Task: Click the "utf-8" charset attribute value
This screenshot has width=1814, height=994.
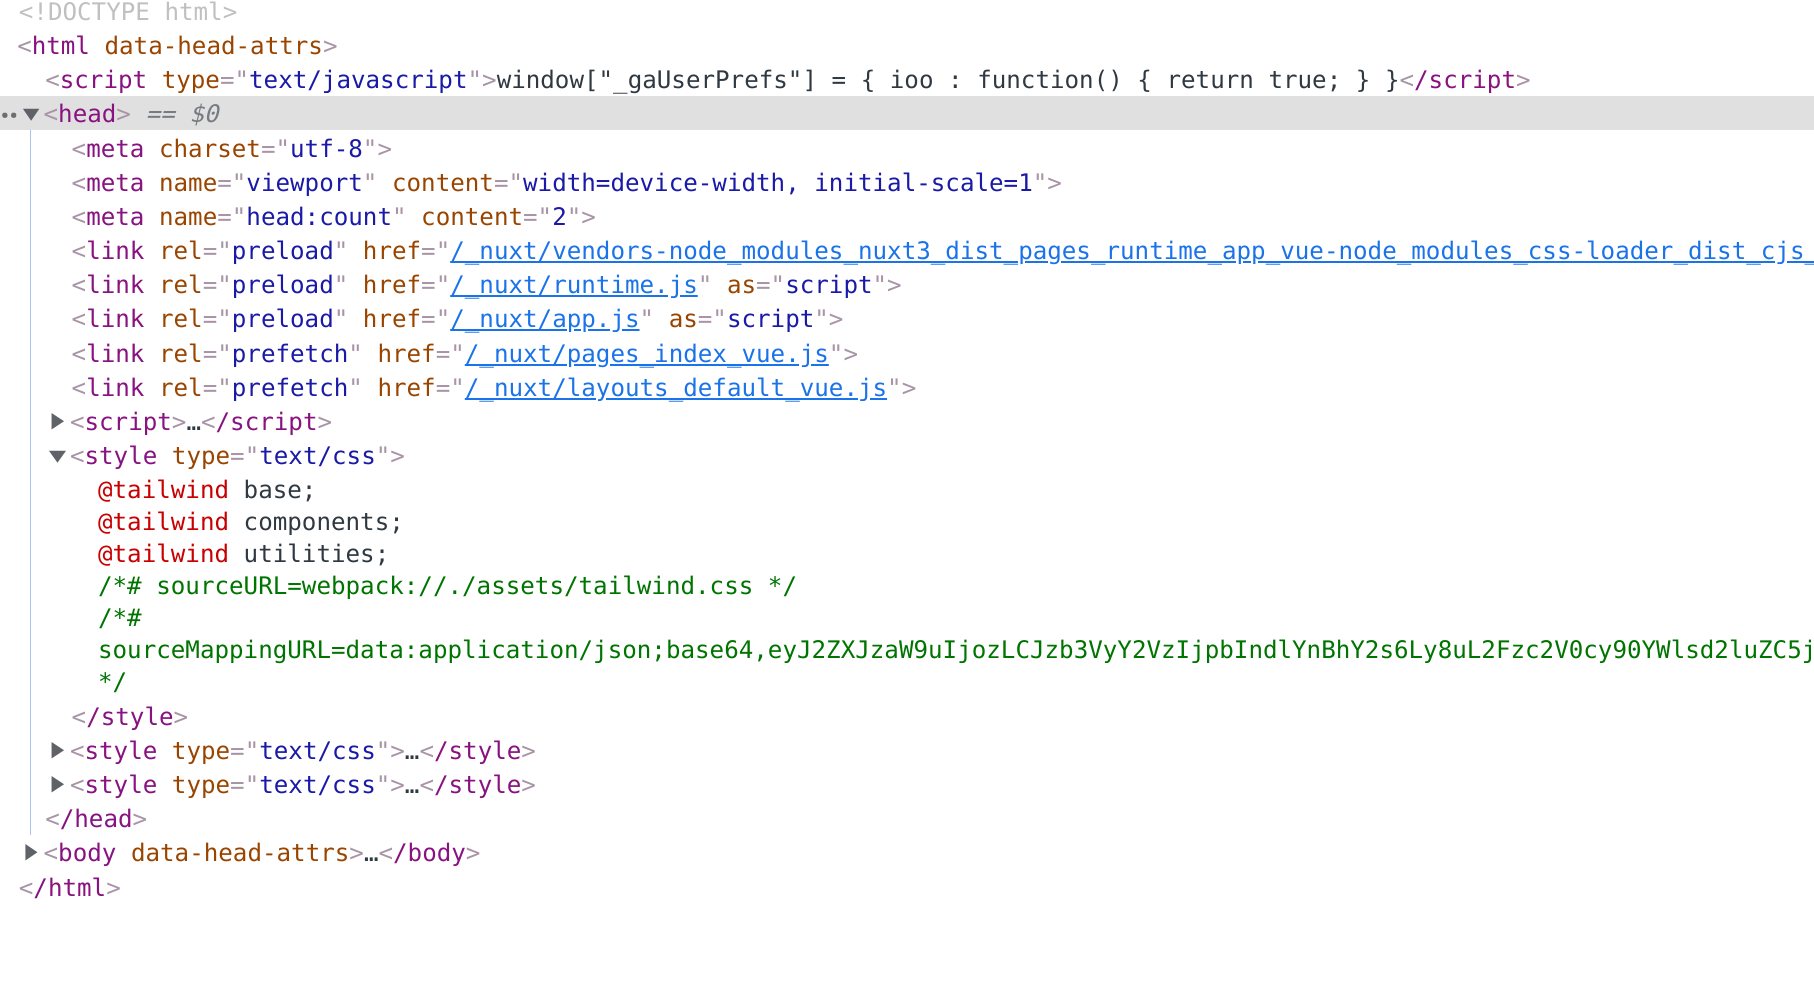Action: click(326, 149)
